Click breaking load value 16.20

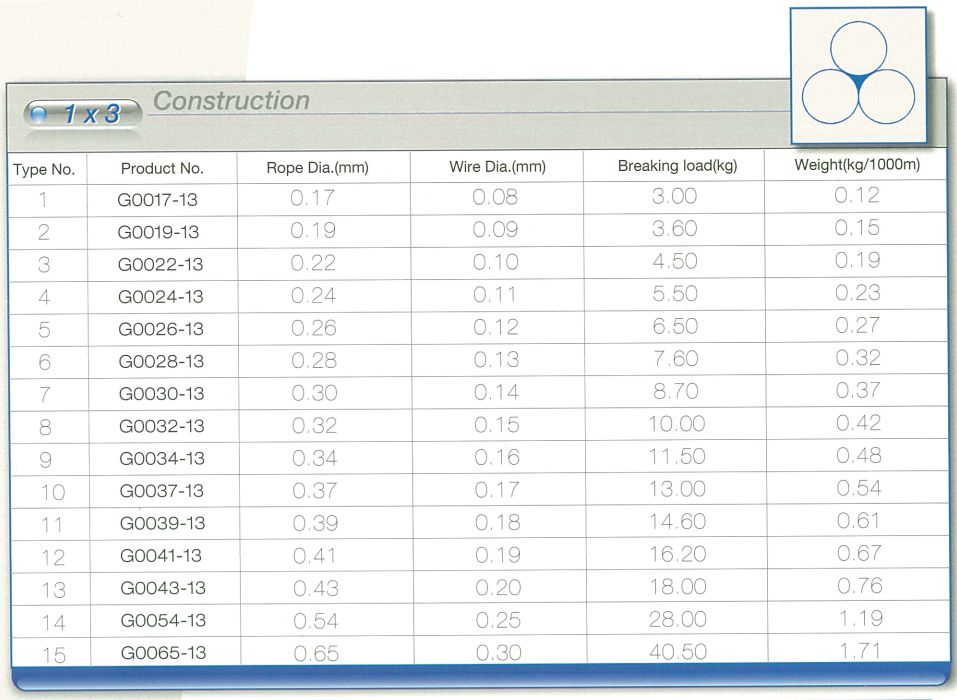(677, 554)
